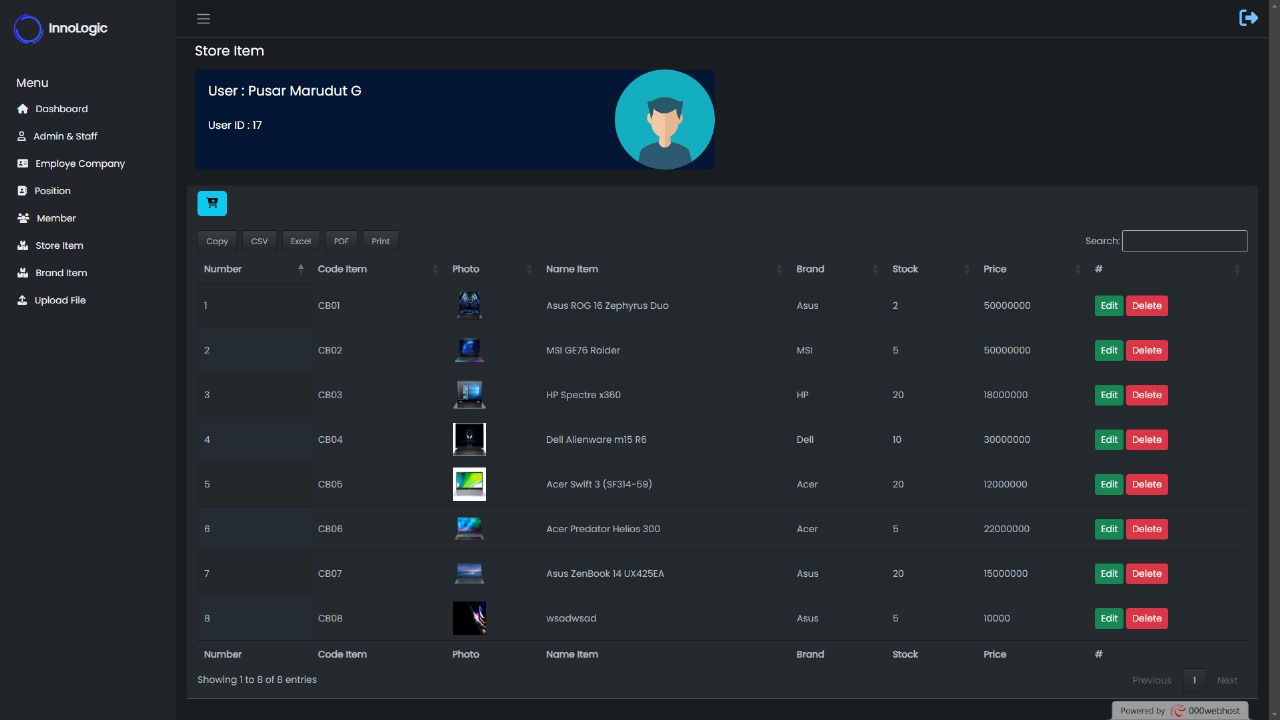Click the CB05 item photo thumbnail

(x=469, y=484)
